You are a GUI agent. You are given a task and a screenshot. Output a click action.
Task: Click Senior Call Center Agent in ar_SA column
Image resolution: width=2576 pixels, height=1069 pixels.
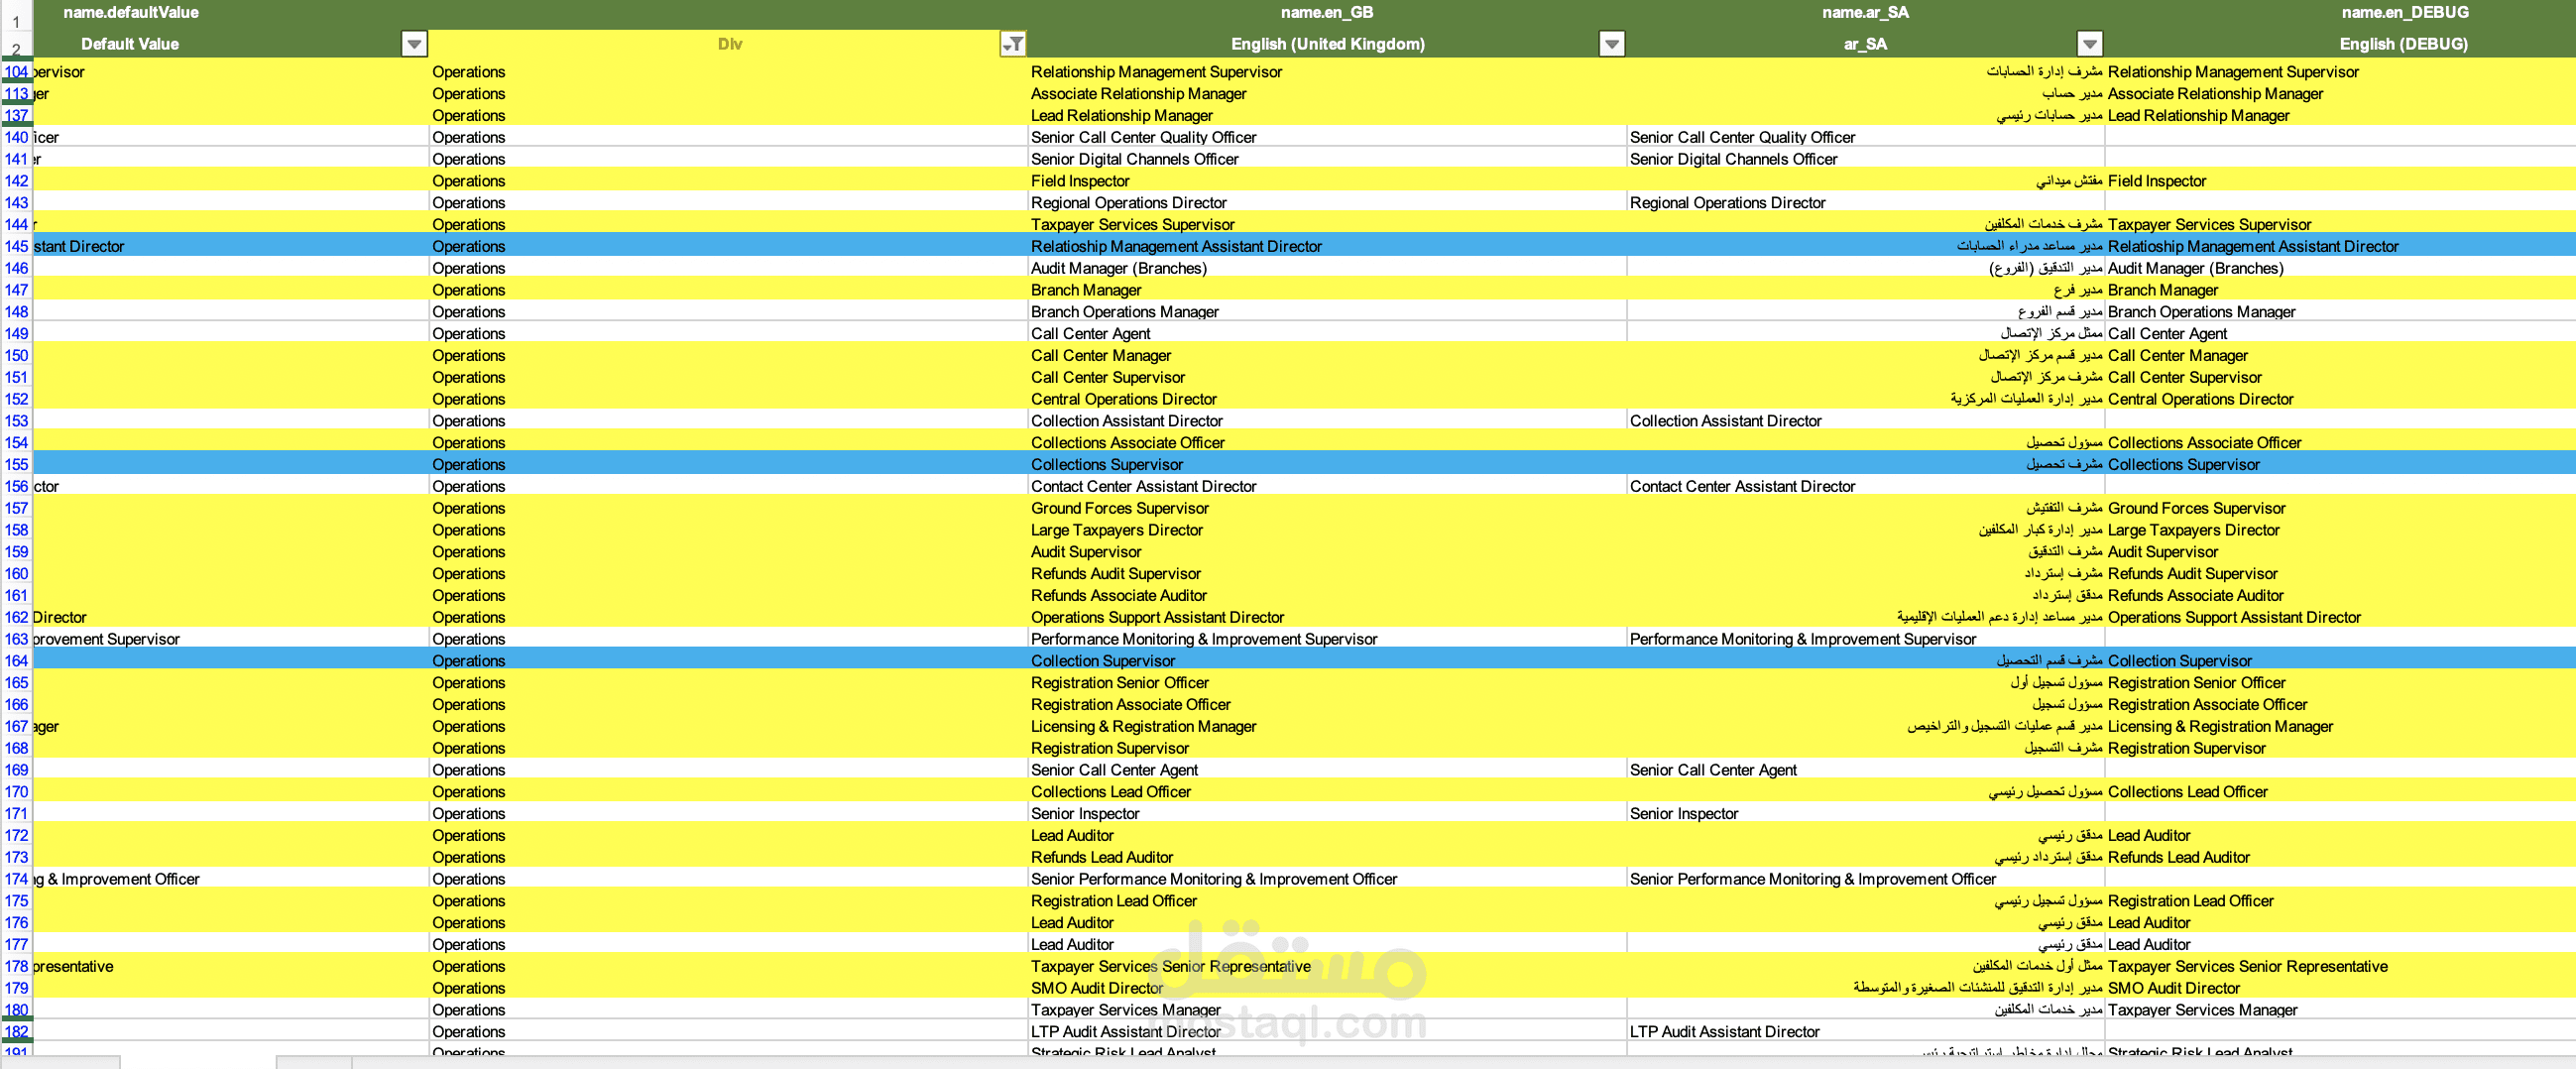point(1713,770)
